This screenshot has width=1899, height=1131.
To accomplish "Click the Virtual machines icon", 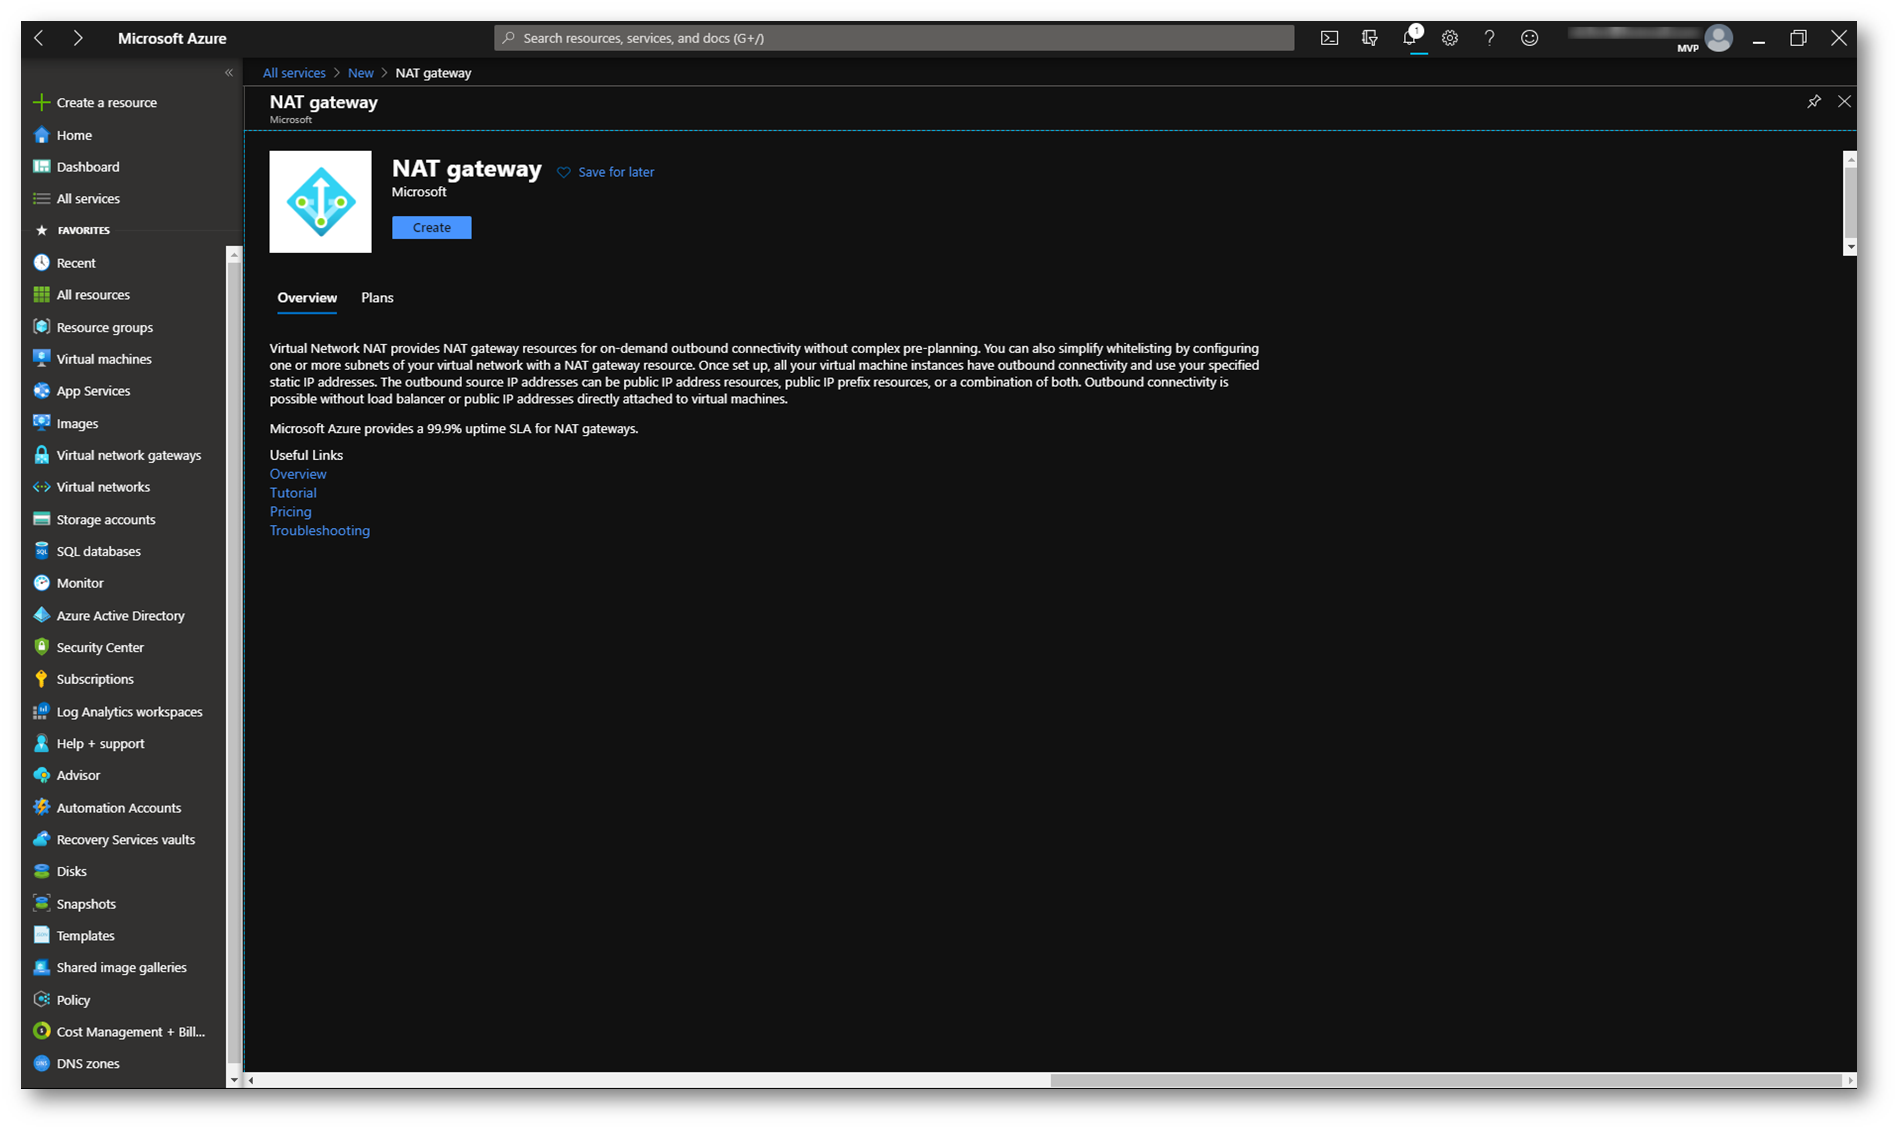I will click(41, 359).
